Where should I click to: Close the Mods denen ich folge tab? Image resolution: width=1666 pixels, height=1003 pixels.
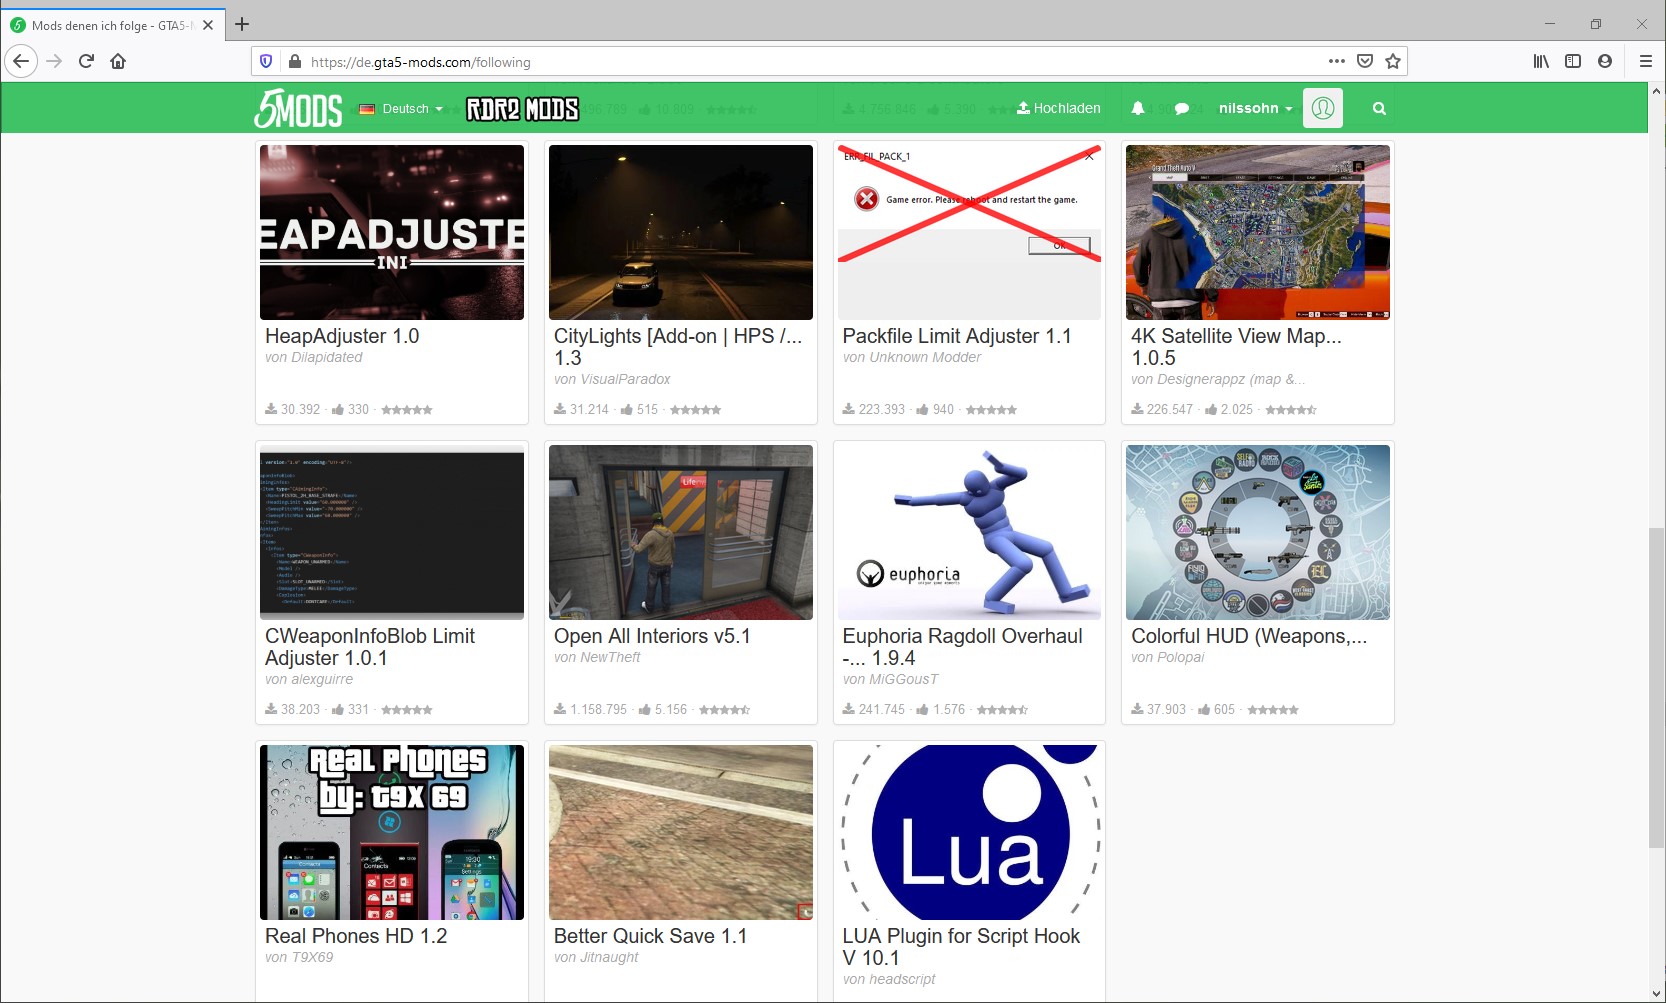click(x=208, y=25)
